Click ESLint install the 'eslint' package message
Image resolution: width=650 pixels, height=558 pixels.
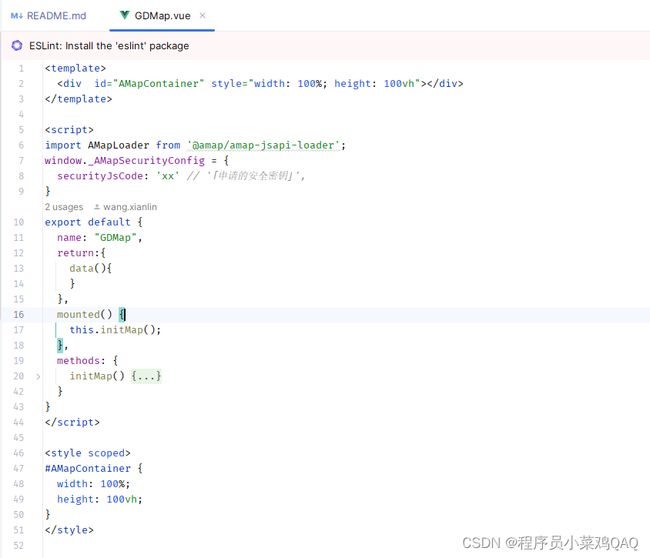109,46
